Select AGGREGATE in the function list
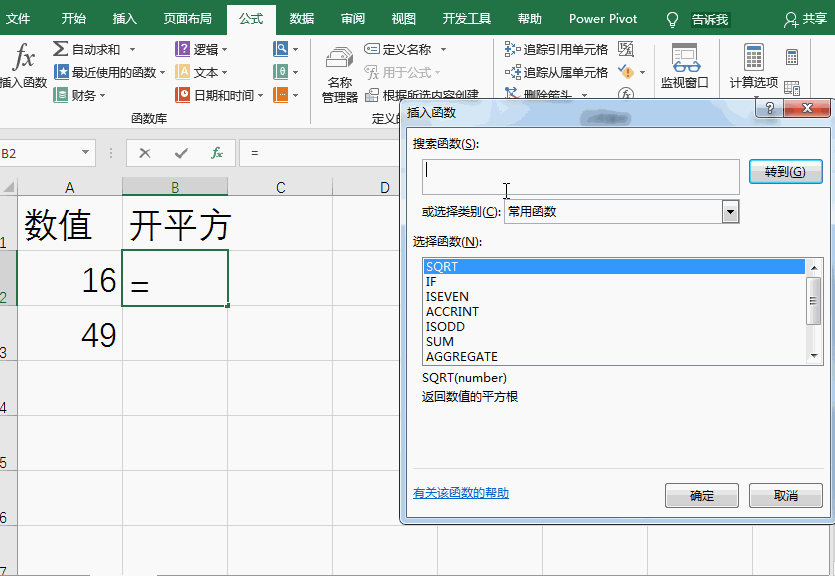Image resolution: width=835 pixels, height=576 pixels. [614, 356]
